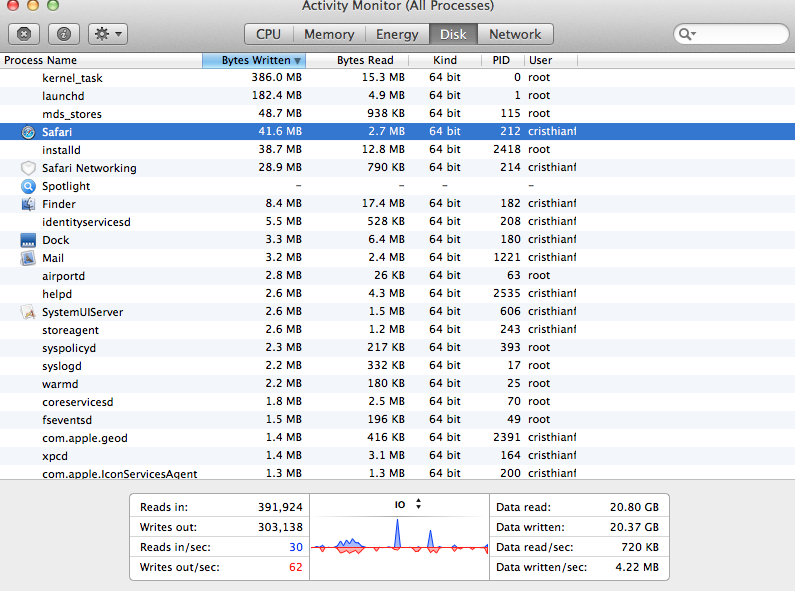Click the Mail stamp icon
Viewport: 795px width, 591px height.
[28, 258]
